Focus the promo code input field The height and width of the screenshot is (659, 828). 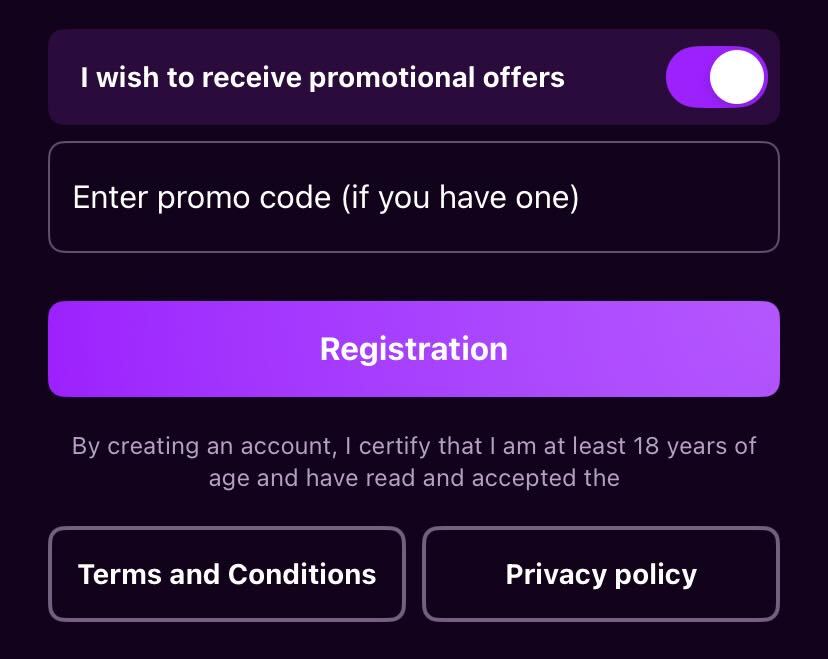tap(413, 197)
